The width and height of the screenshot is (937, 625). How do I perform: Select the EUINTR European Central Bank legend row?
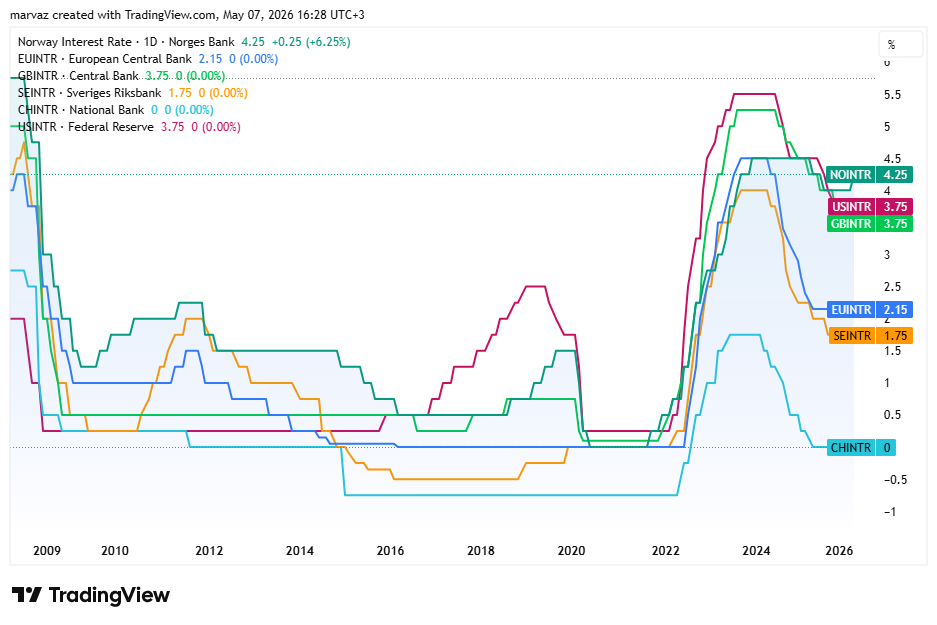click(x=148, y=59)
